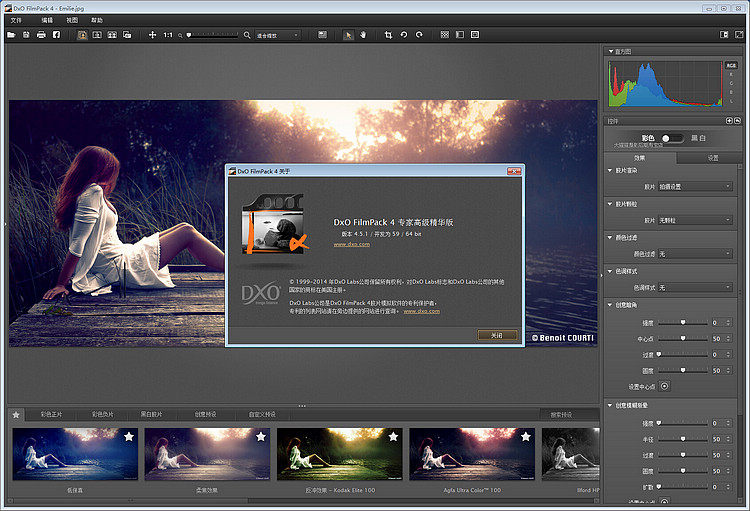Print the image using the printer icon

pos(41,34)
